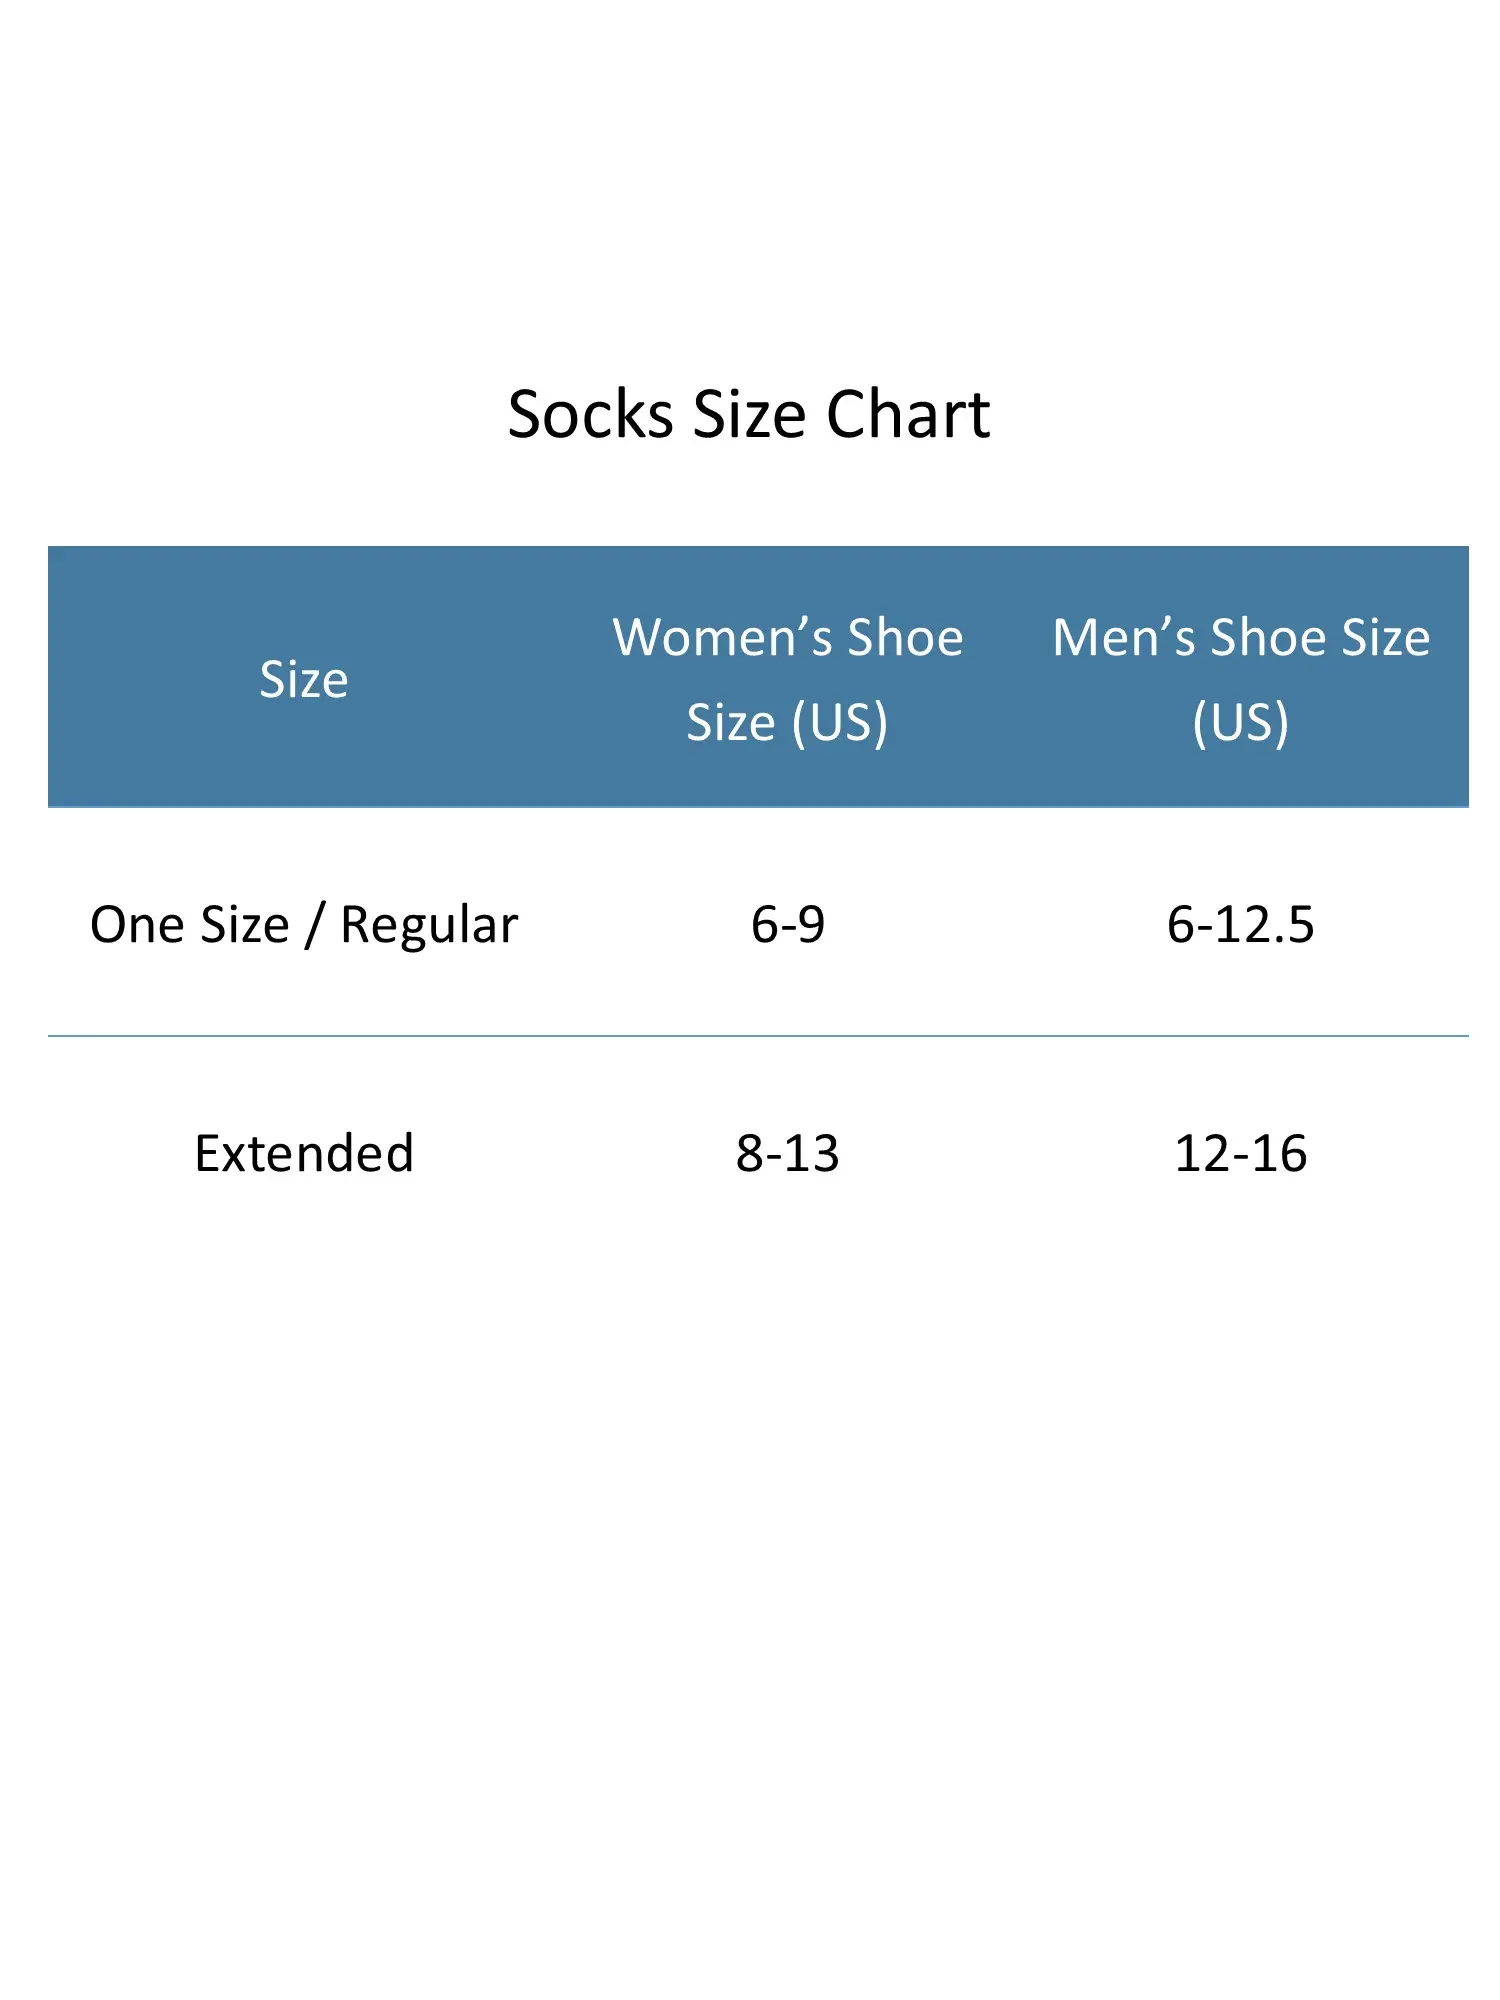Click the word Chart in the title

(x=908, y=414)
